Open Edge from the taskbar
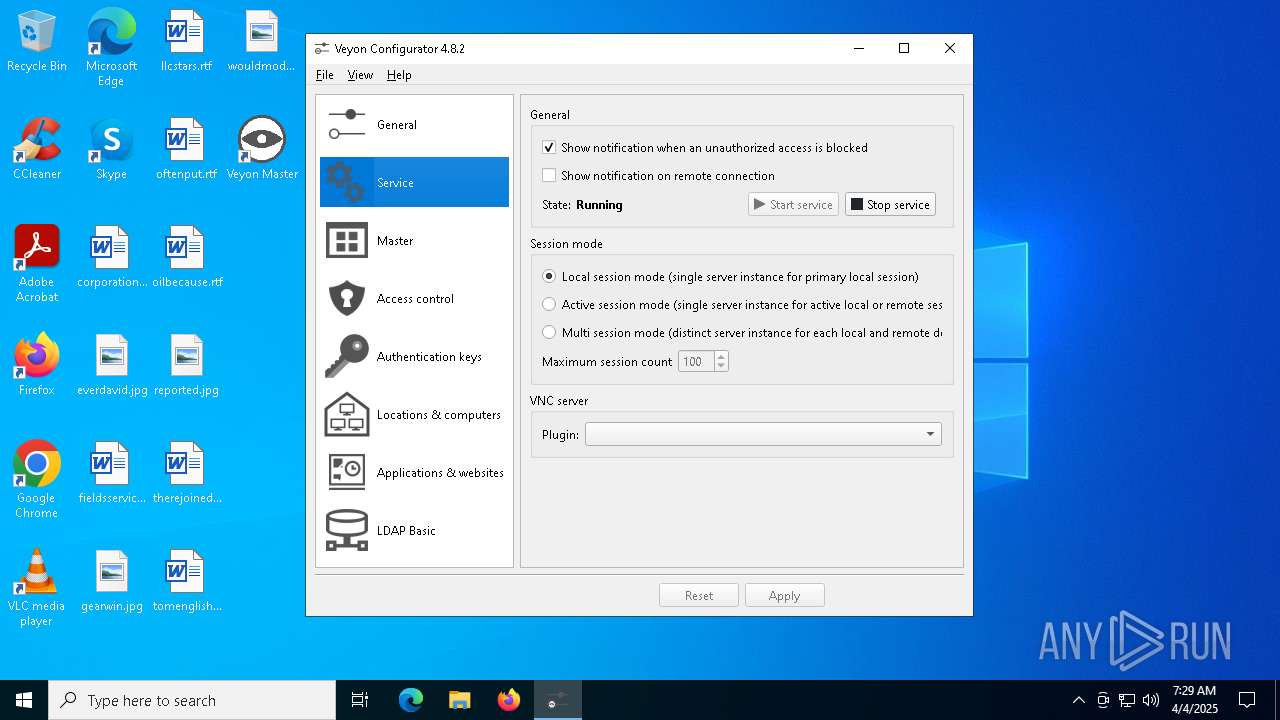 [411, 700]
